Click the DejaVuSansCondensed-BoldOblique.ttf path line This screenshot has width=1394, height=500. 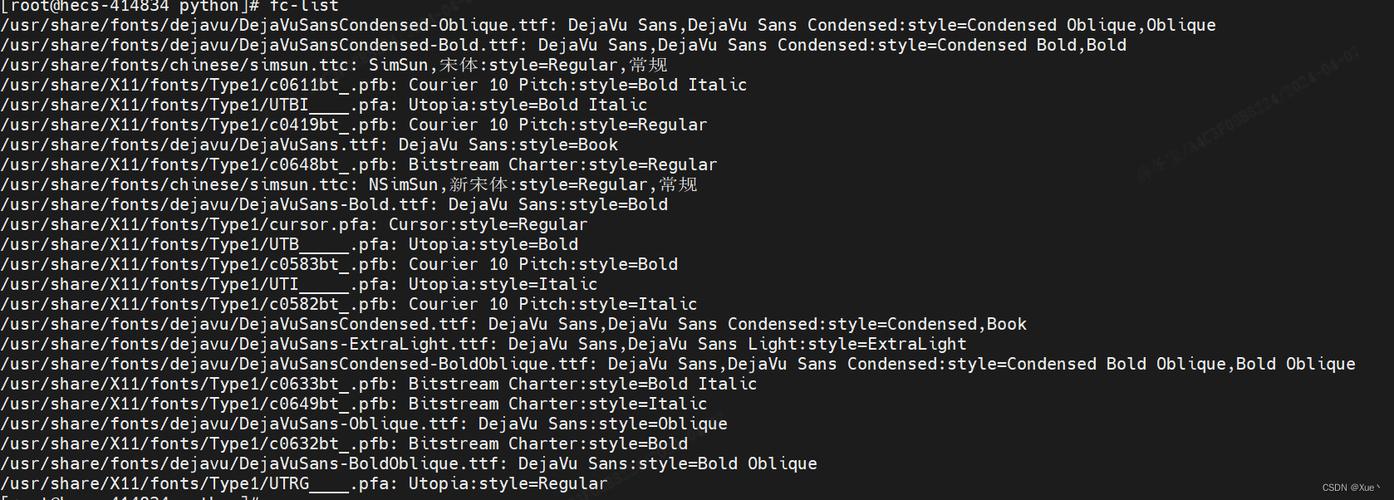(678, 365)
